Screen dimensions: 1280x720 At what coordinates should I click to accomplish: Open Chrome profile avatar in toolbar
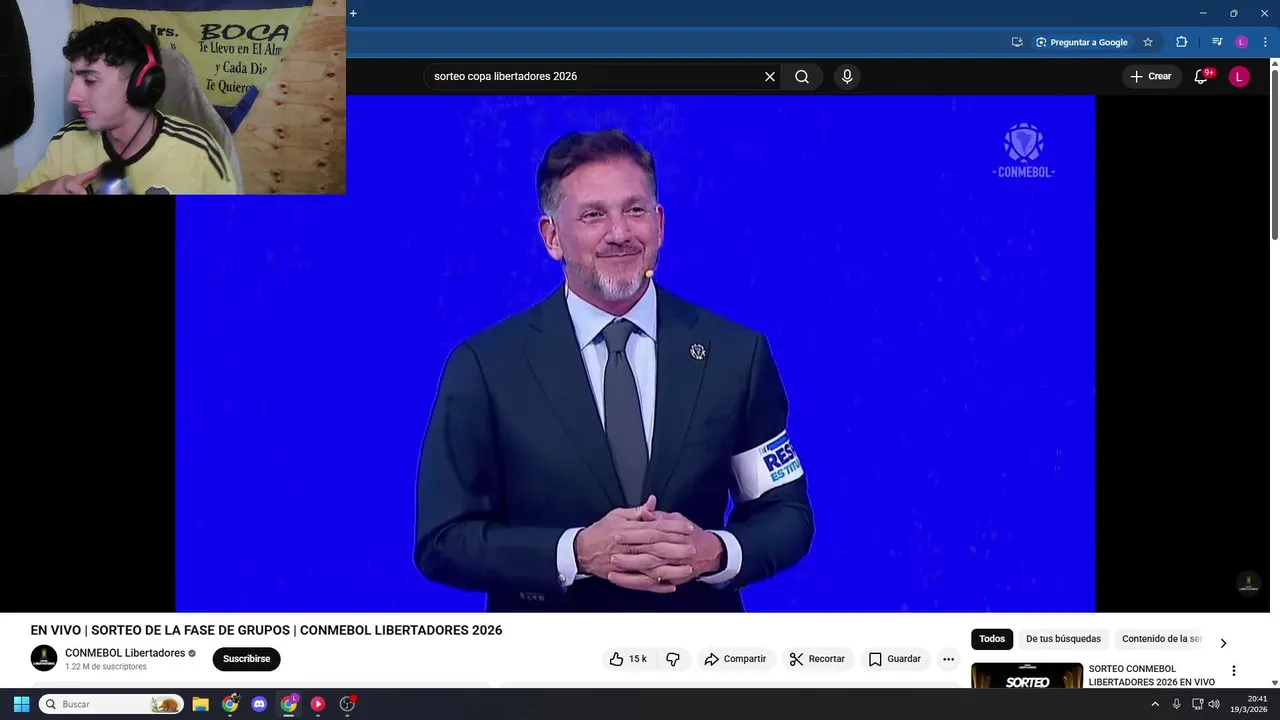tap(1241, 42)
